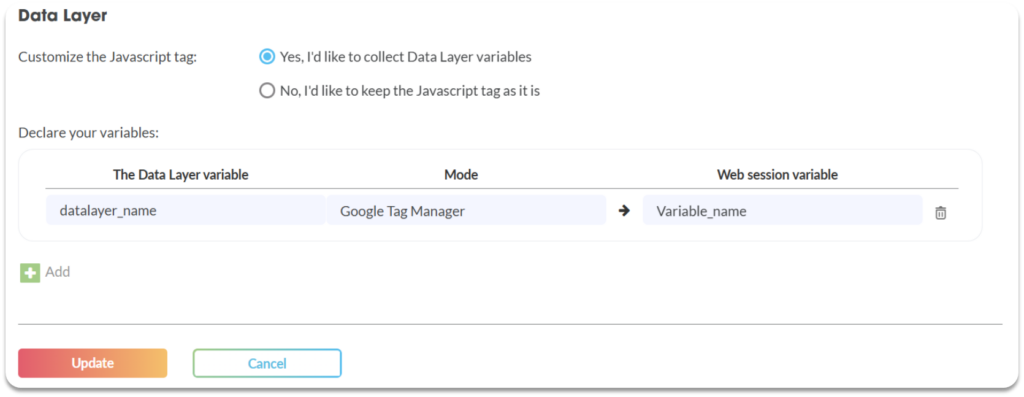
Task: Click the Web session variable column header
Action: (777, 174)
